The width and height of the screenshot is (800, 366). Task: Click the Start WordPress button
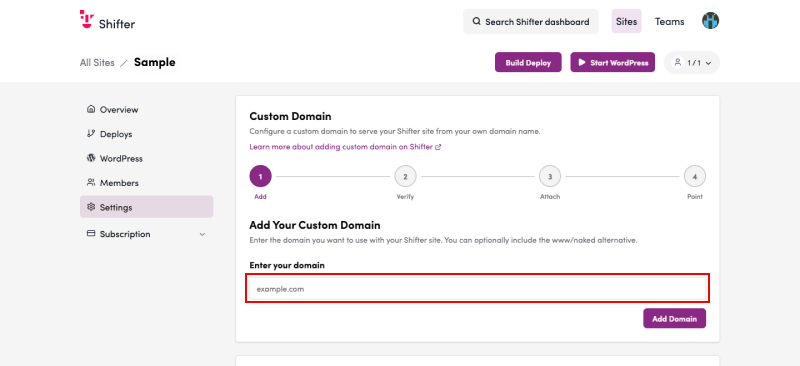click(612, 62)
